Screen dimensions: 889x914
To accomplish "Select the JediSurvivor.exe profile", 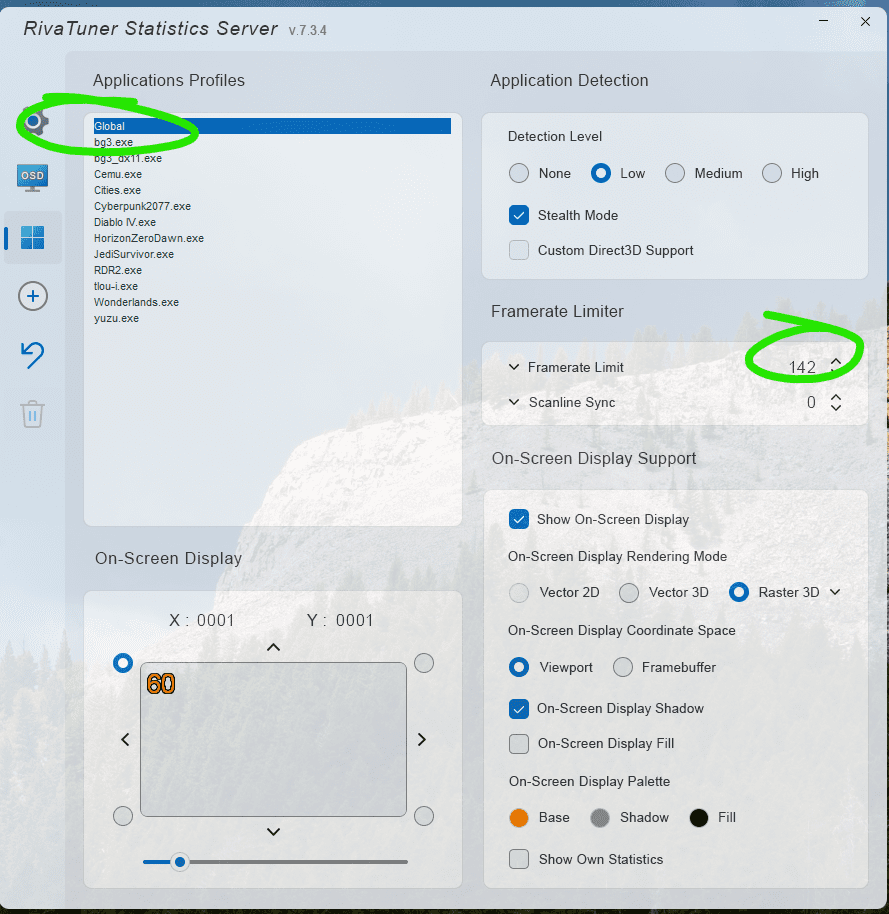I will coord(272,254).
